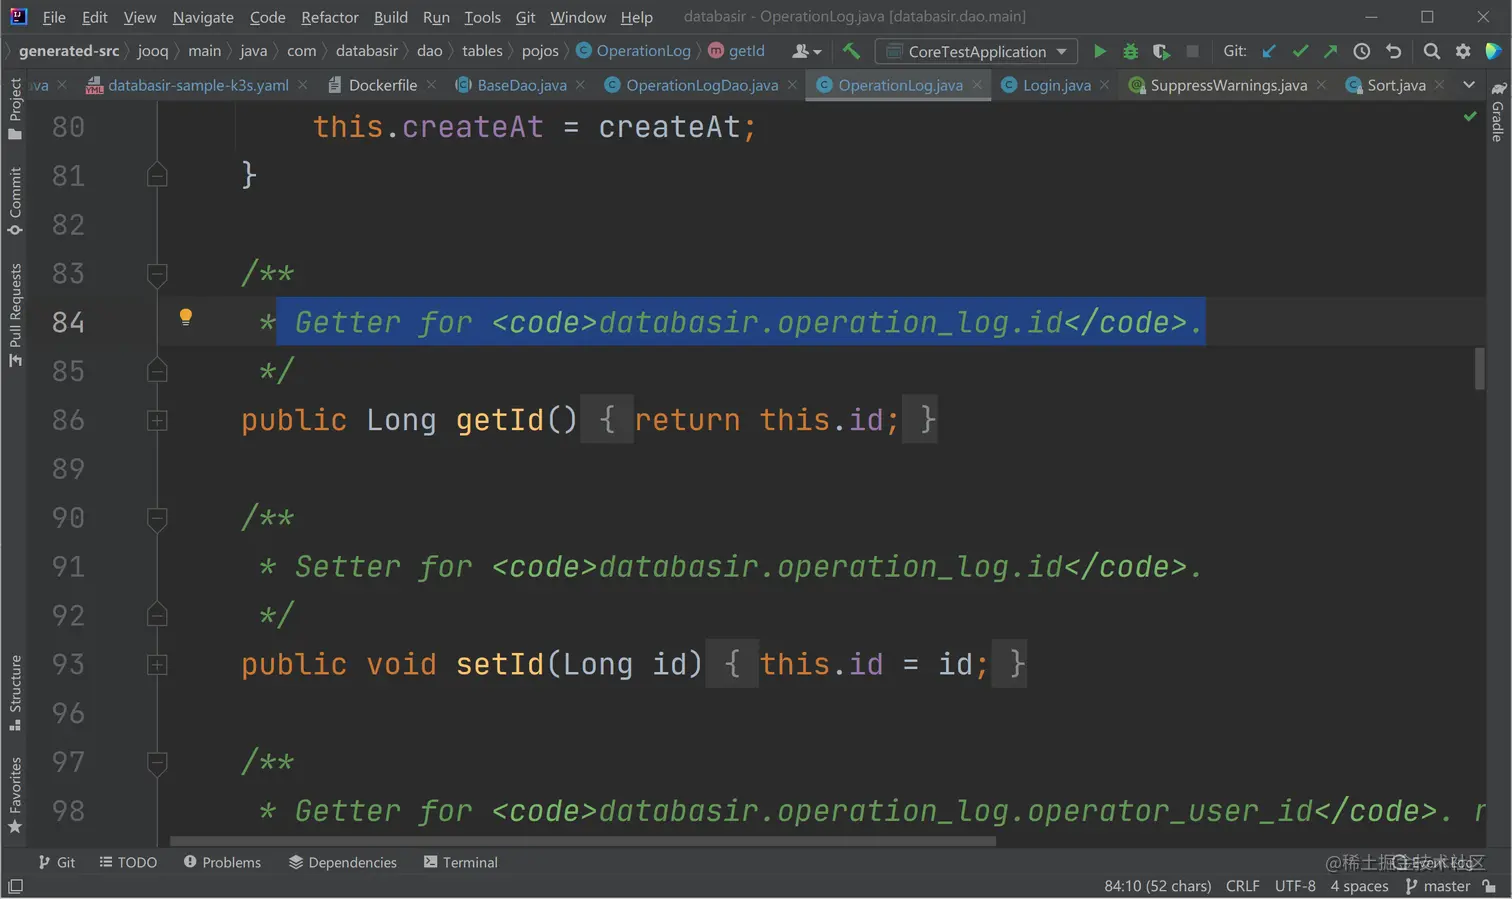Click the green inspection checkmark in editor
This screenshot has width=1512, height=899.
1470,117
